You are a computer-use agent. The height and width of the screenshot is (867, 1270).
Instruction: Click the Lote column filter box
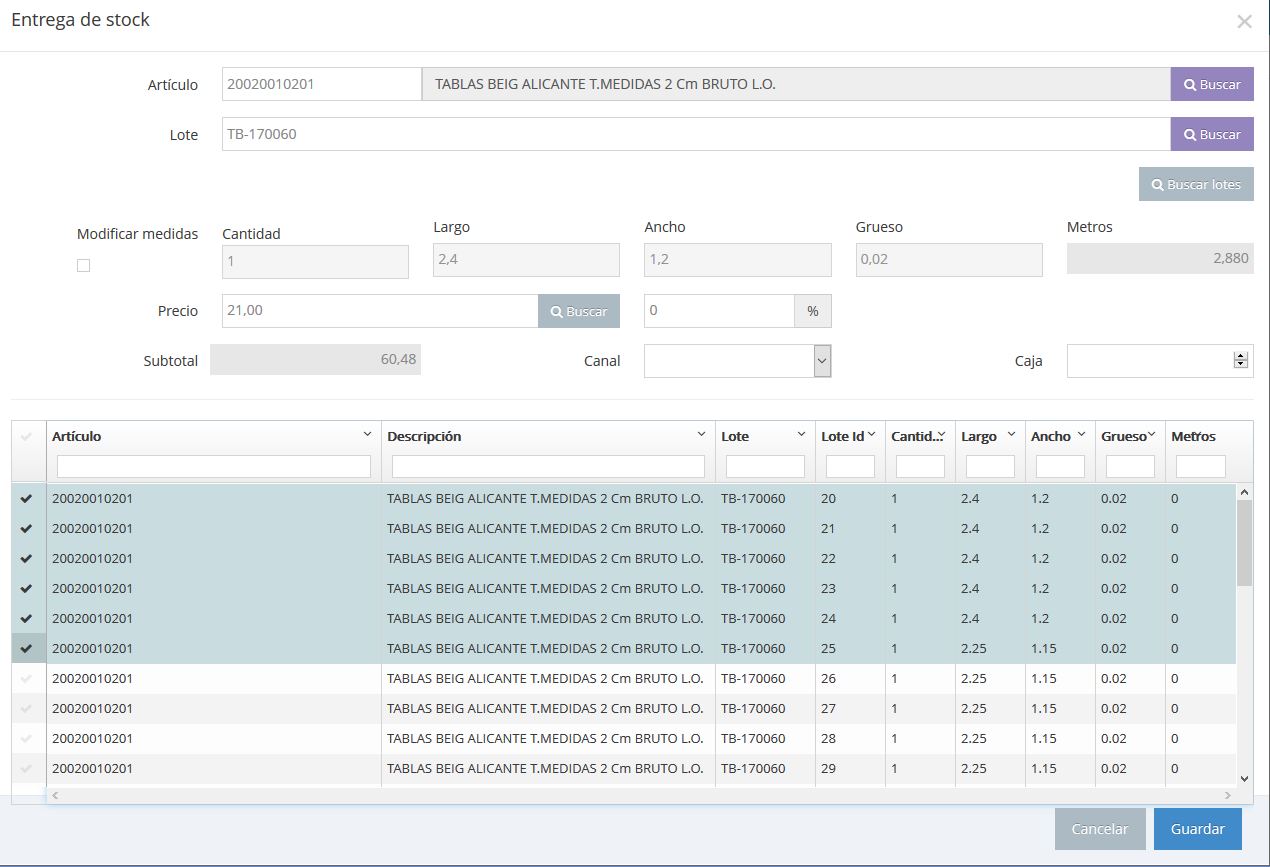point(765,466)
